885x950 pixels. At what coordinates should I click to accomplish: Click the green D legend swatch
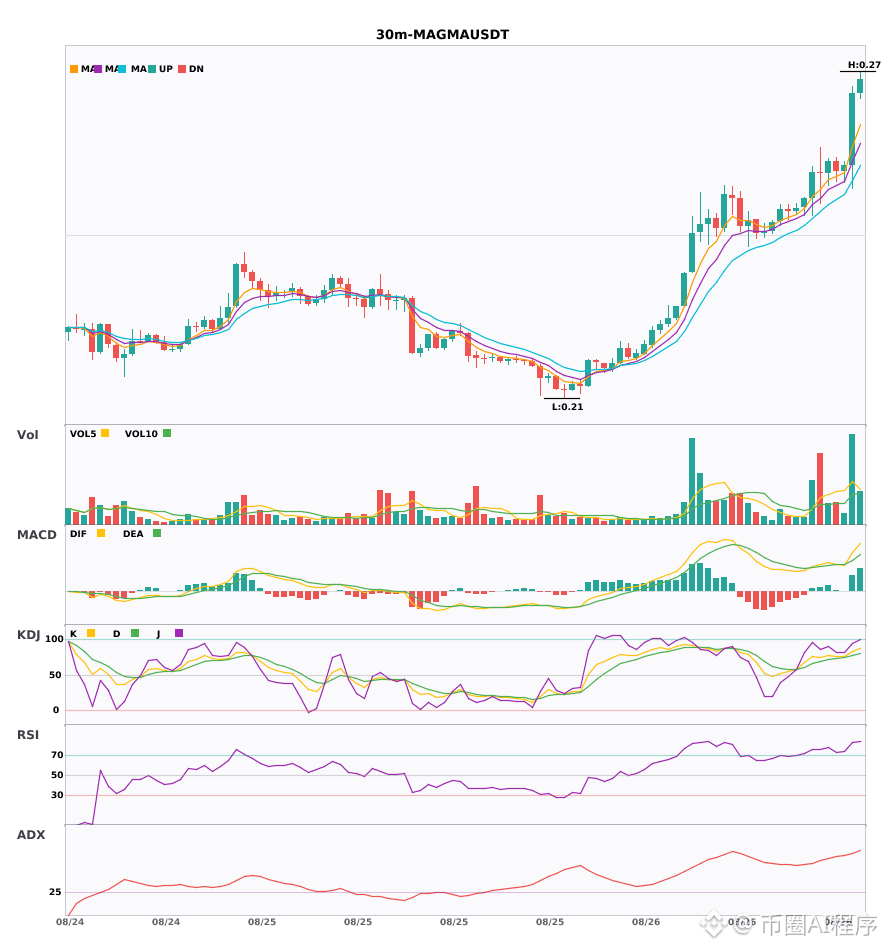[x=135, y=633]
